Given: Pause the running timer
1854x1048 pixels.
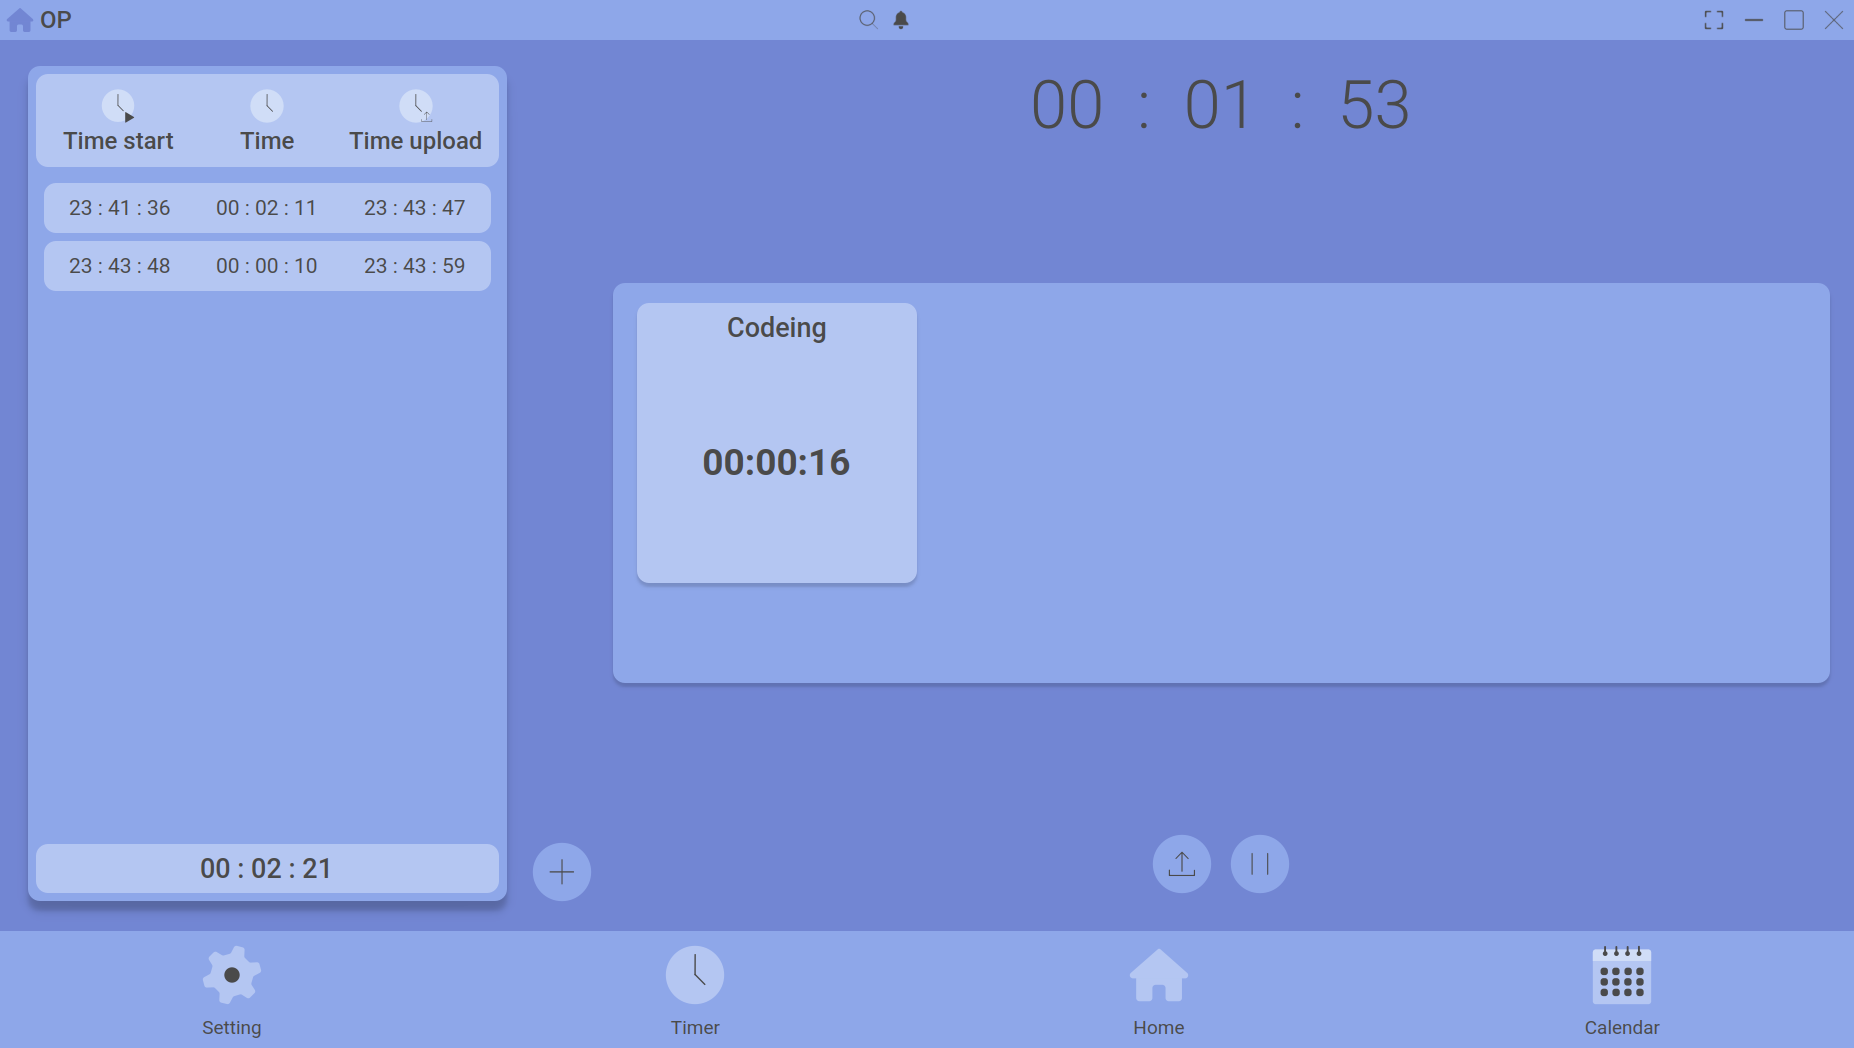Looking at the screenshot, I should (1260, 864).
